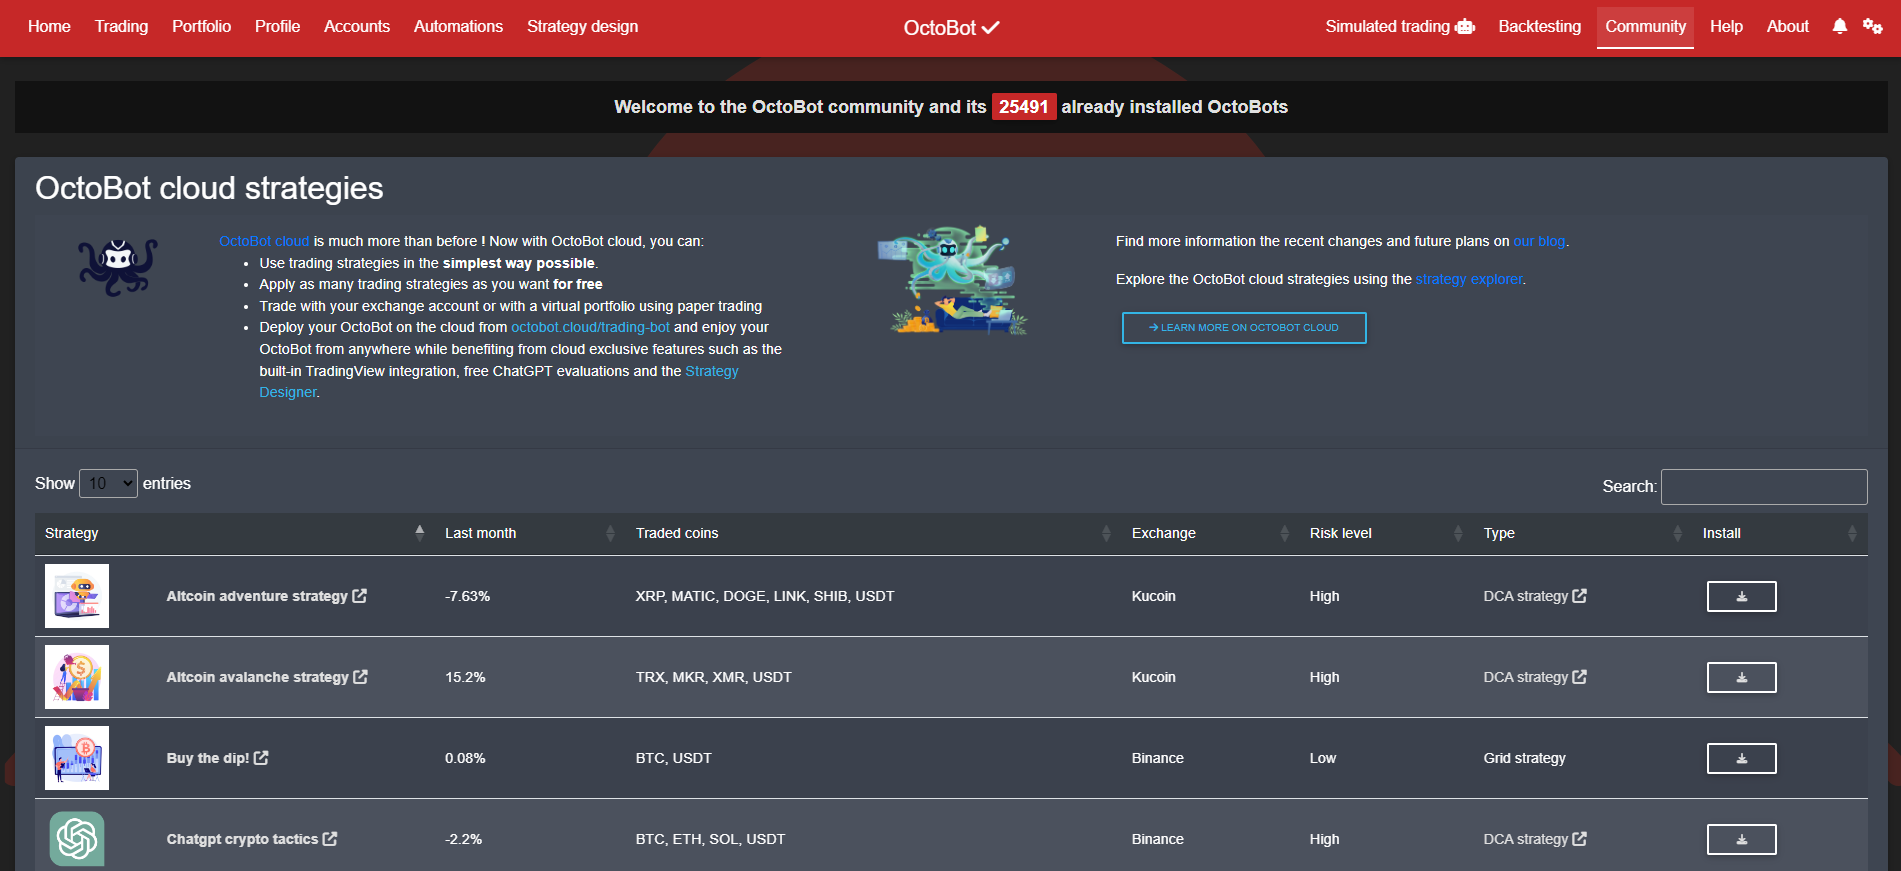Image resolution: width=1901 pixels, height=871 pixels.
Task: Follow the octobot.cloud/trading-bot link
Action: click(x=590, y=327)
